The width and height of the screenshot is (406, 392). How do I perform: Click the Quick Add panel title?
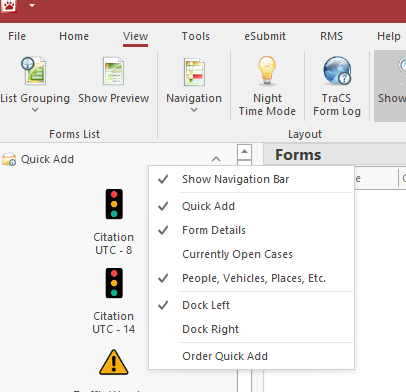pos(47,159)
